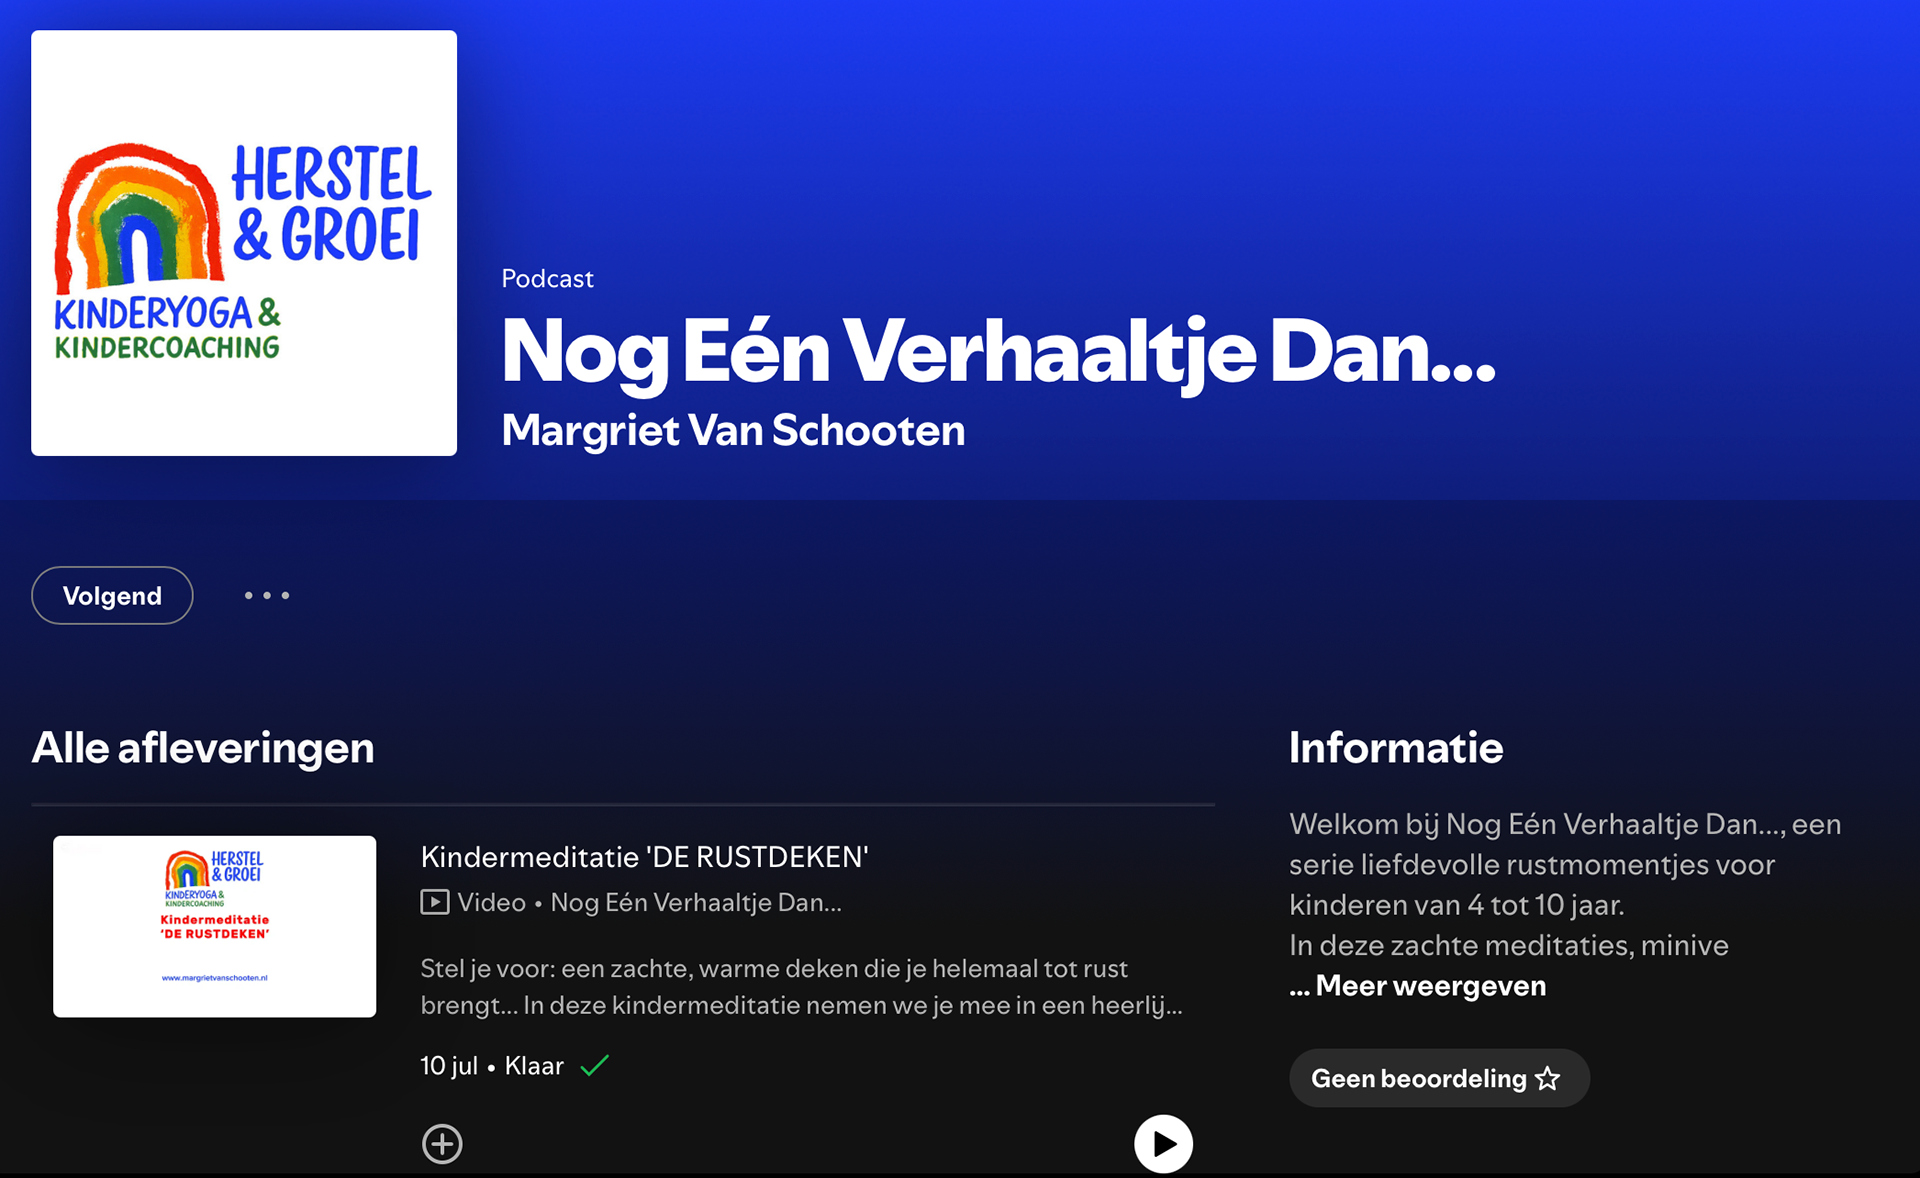Click the Informatie heading
This screenshot has height=1178, width=1920.
[1396, 747]
